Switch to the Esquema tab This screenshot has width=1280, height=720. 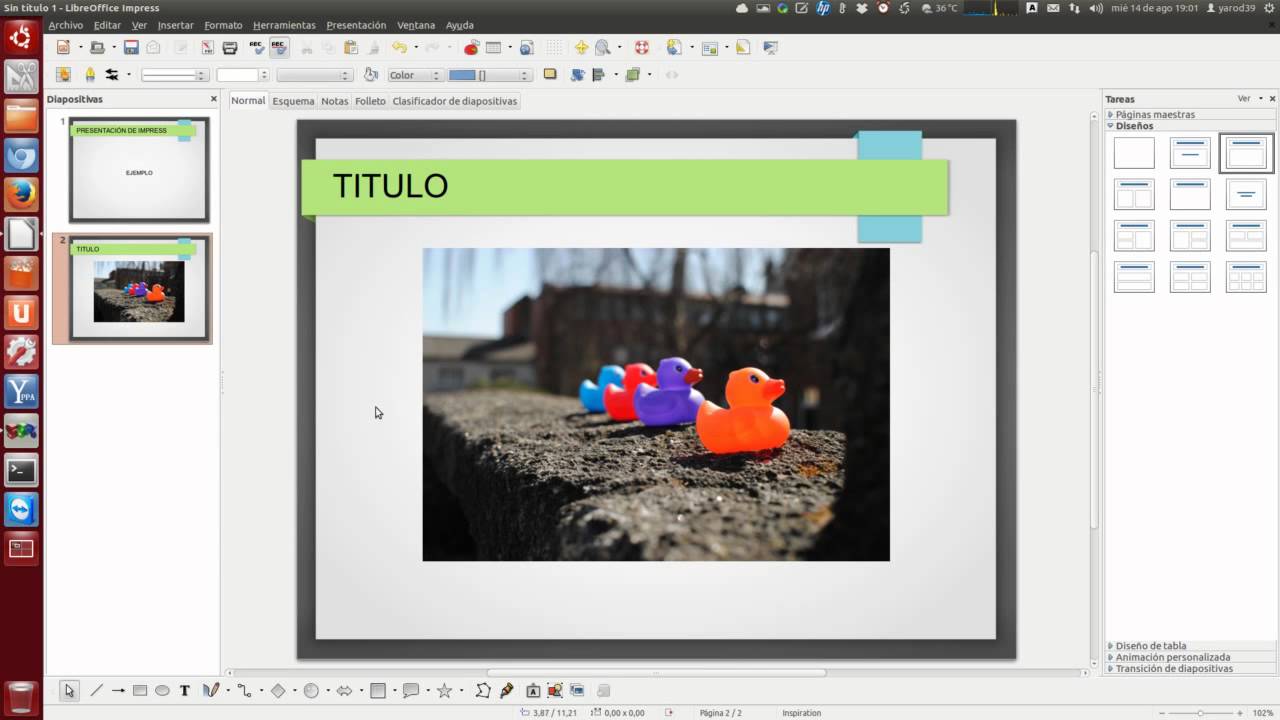coord(293,101)
